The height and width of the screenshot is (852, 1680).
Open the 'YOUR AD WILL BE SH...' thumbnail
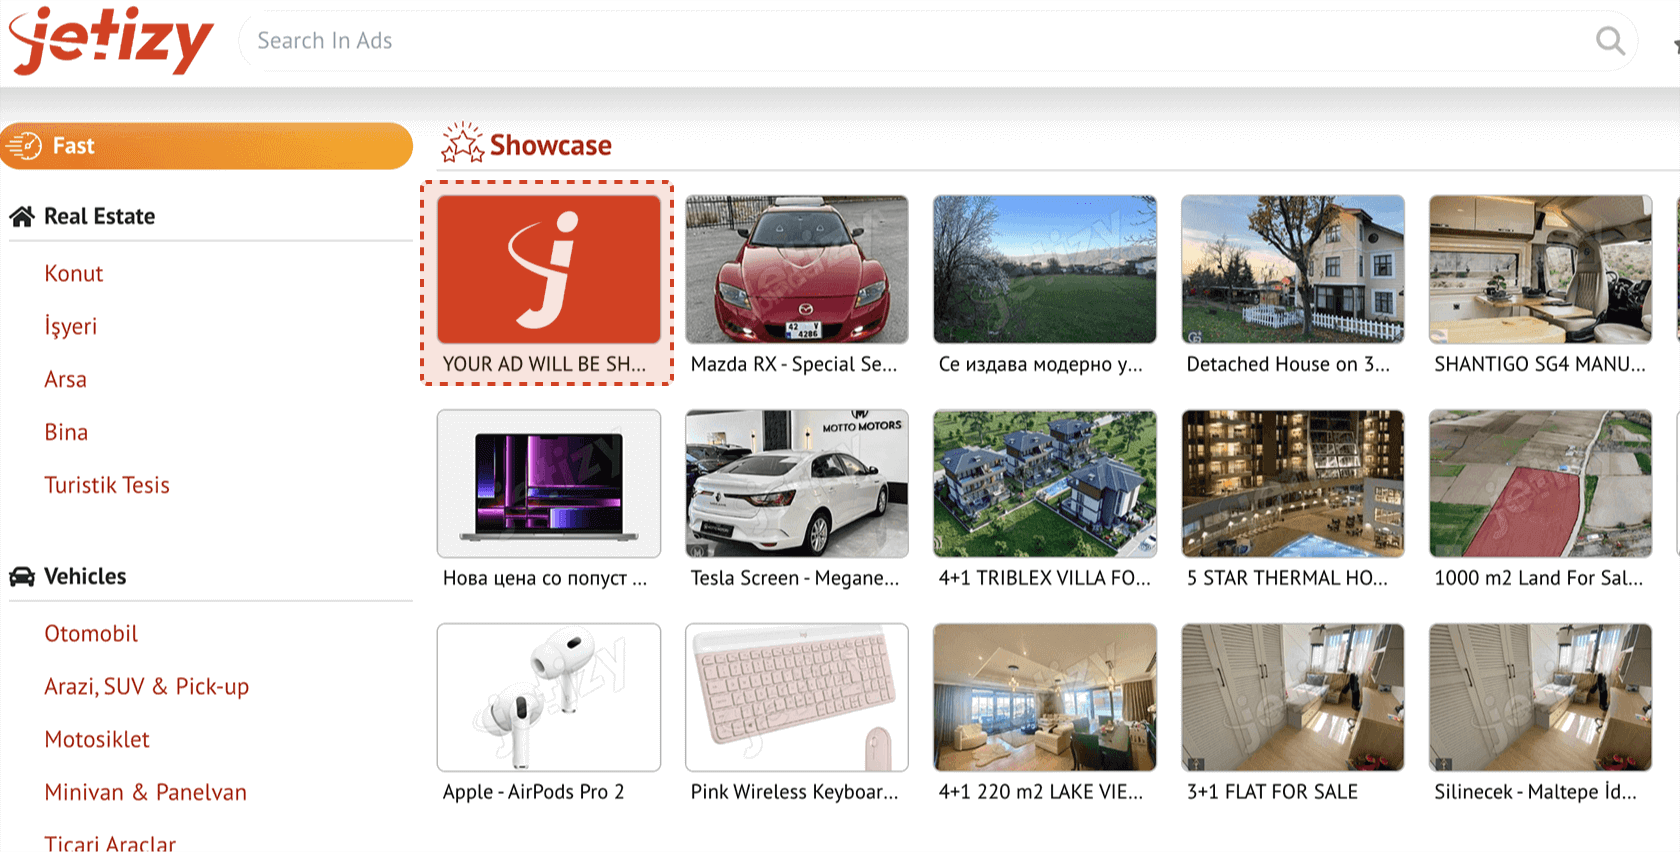(x=549, y=269)
